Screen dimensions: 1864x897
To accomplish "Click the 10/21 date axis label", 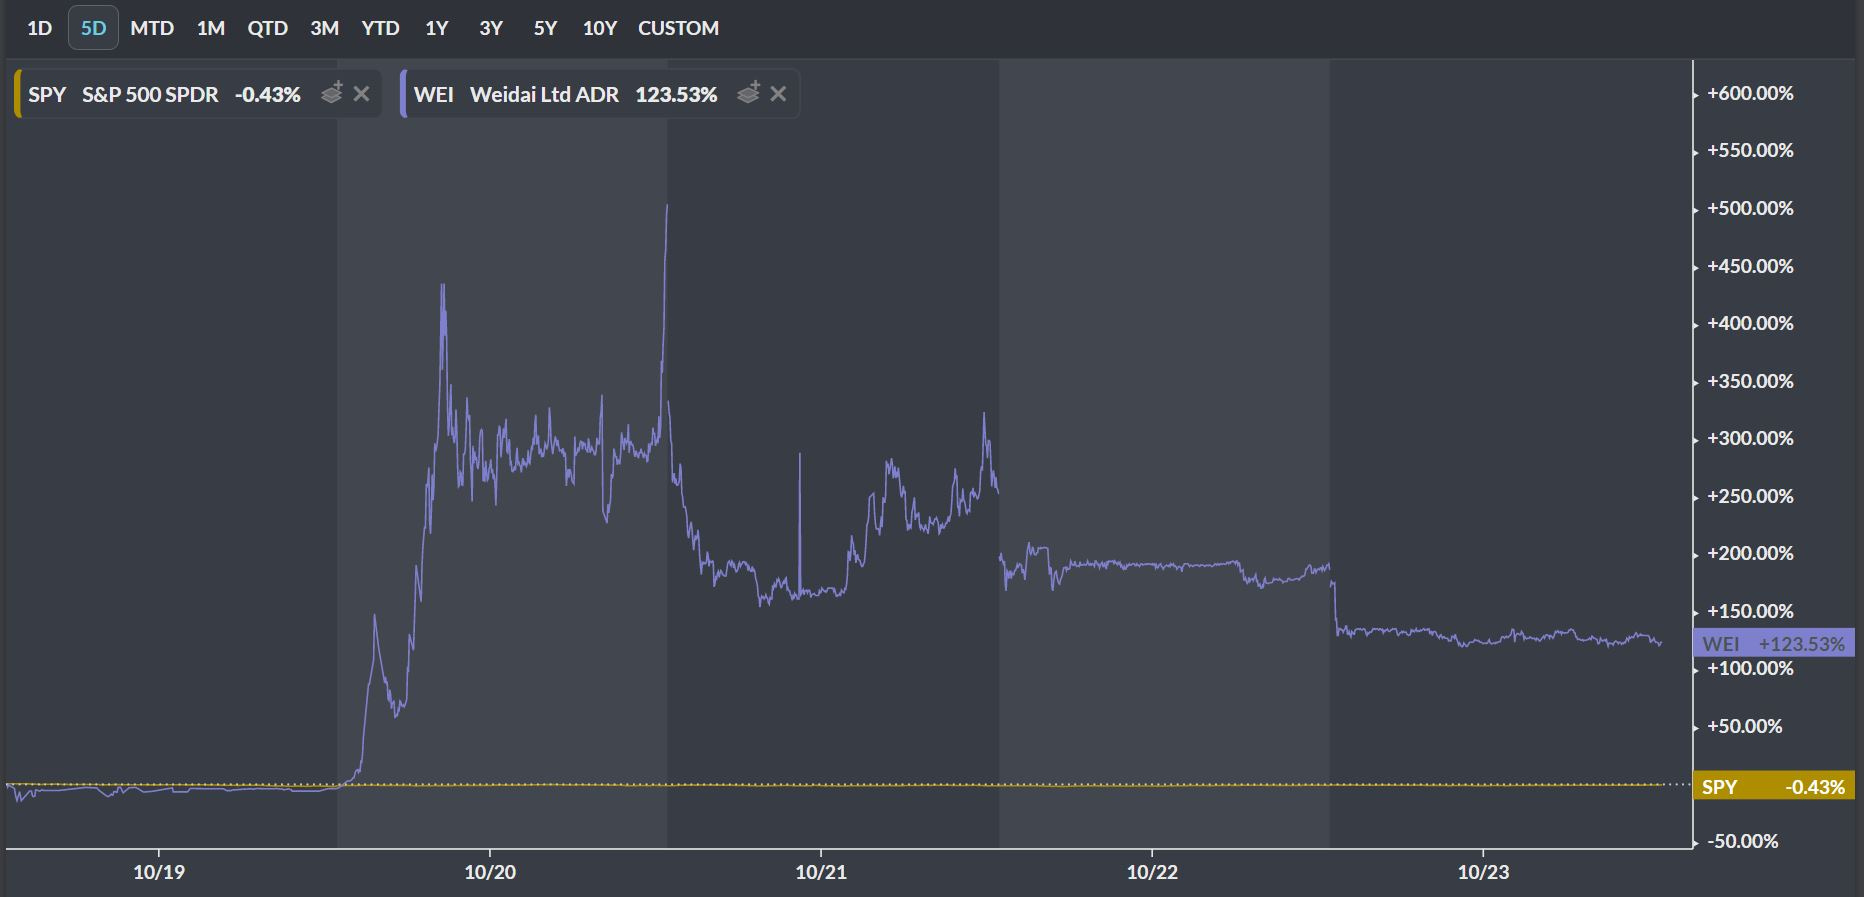I will 821,872.
